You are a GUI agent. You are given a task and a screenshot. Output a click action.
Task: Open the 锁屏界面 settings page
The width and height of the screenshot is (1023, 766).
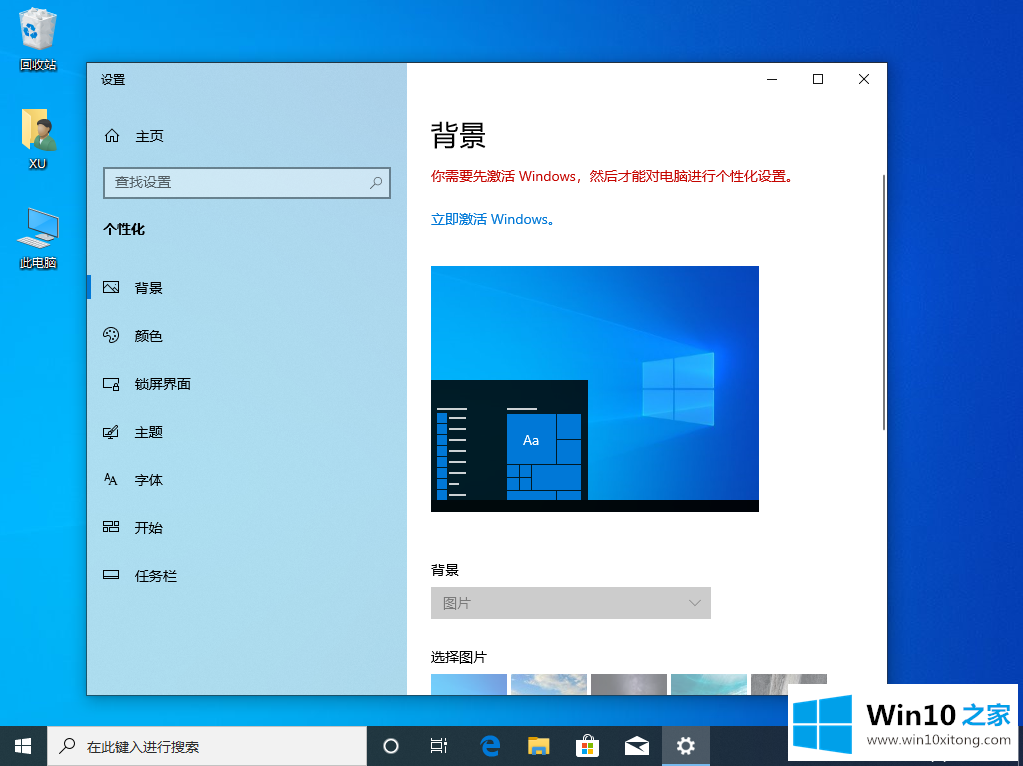point(162,384)
